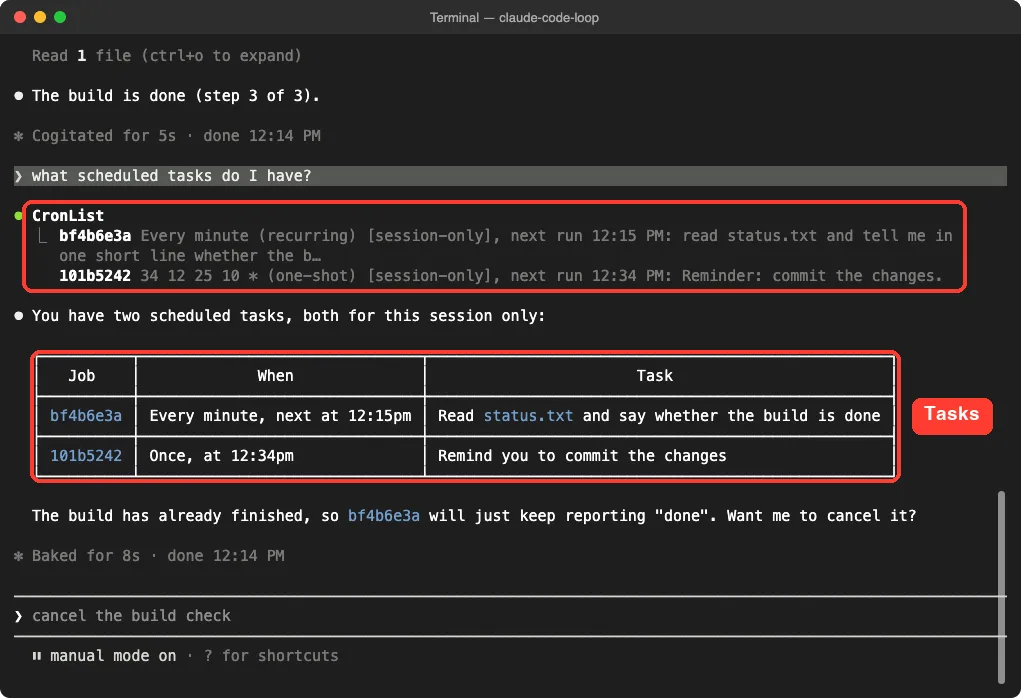Click the CronList tool heading
This screenshot has height=698, width=1021.
tap(68, 216)
